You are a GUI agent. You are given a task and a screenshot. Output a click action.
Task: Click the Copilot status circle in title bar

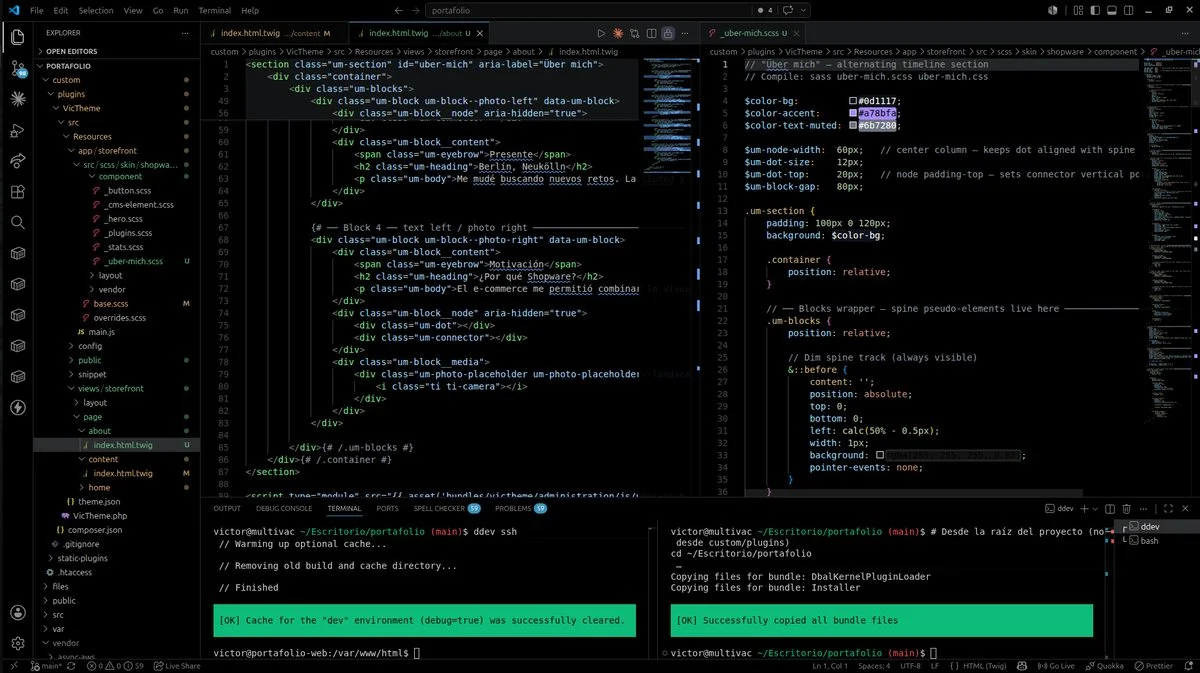1051,10
